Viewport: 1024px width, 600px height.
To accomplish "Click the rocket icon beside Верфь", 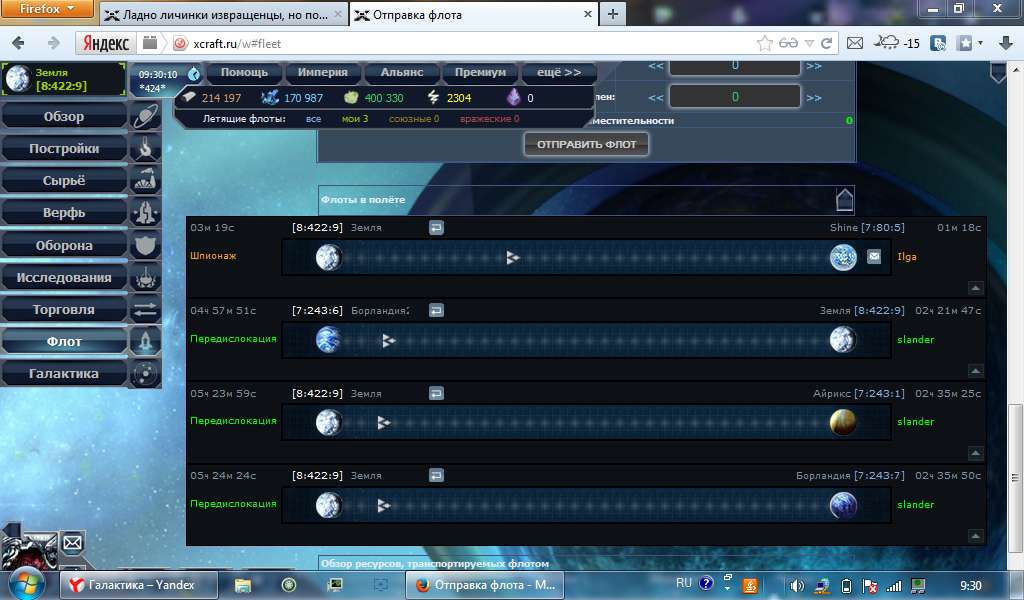I will click(x=145, y=212).
